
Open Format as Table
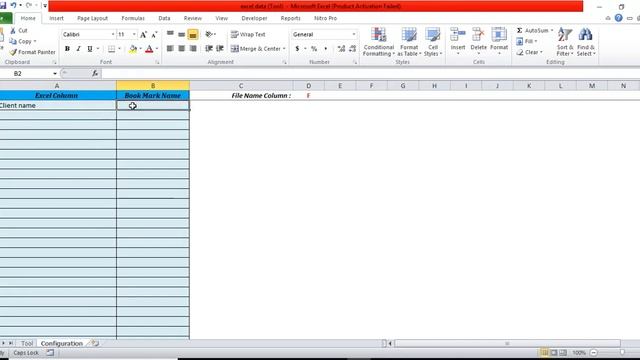(409, 42)
